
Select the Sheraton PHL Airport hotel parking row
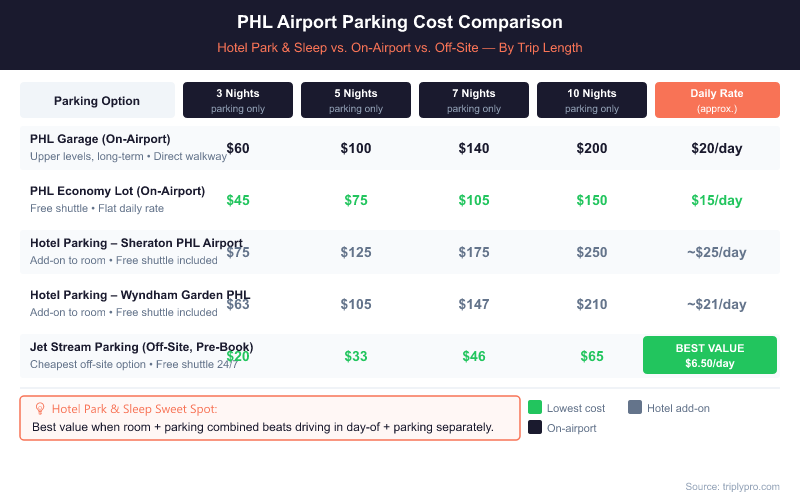136,243
